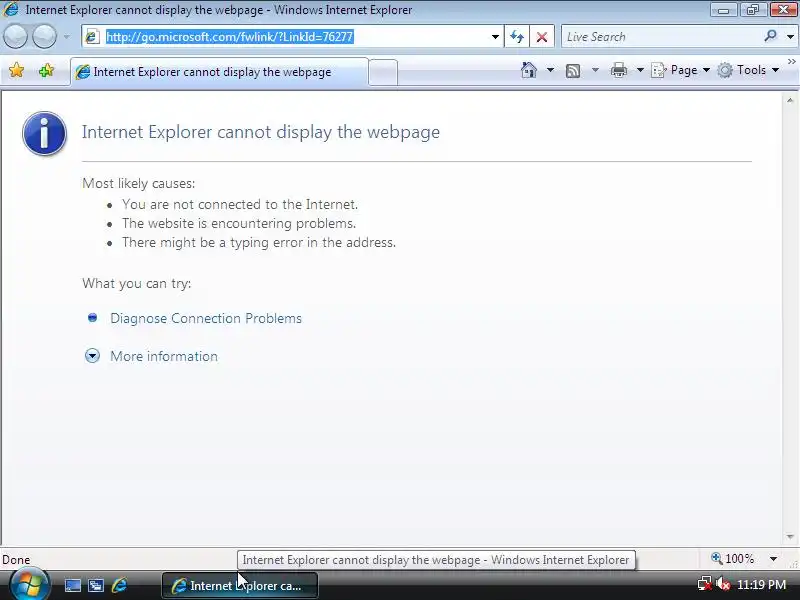Expand the Print options dropdown arrow
Viewport: 800px width, 600px height.
click(640, 70)
